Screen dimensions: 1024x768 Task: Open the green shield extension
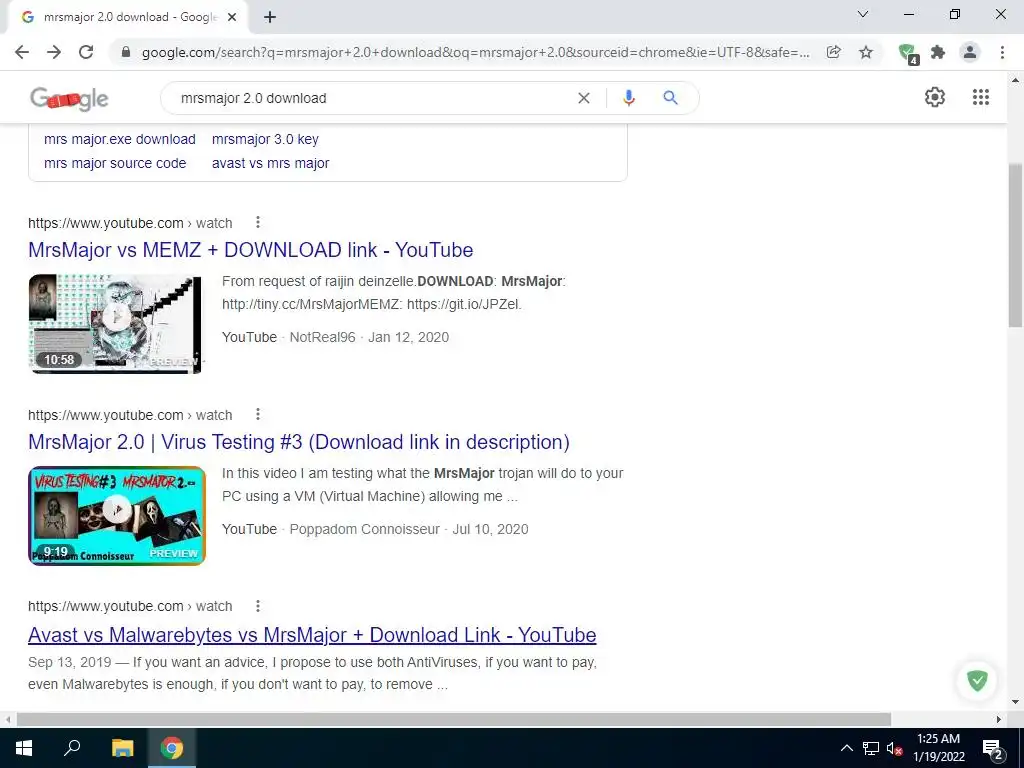[x=908, y=53]
